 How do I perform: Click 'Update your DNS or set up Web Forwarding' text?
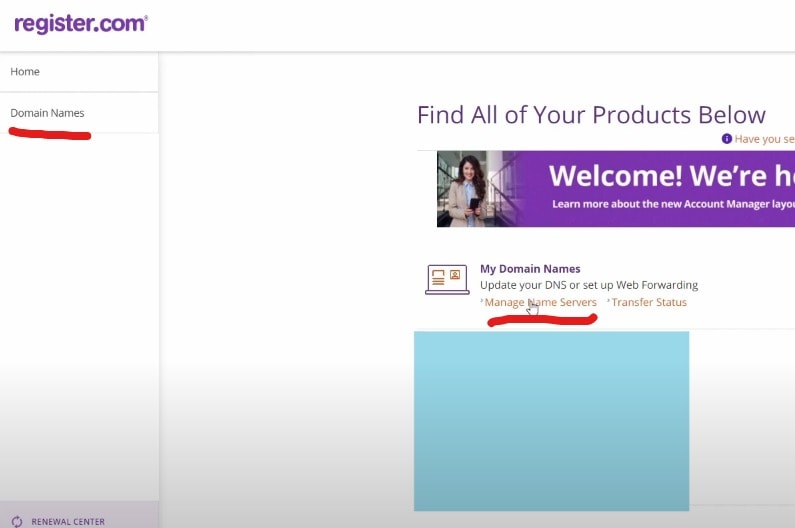(589, 285)
